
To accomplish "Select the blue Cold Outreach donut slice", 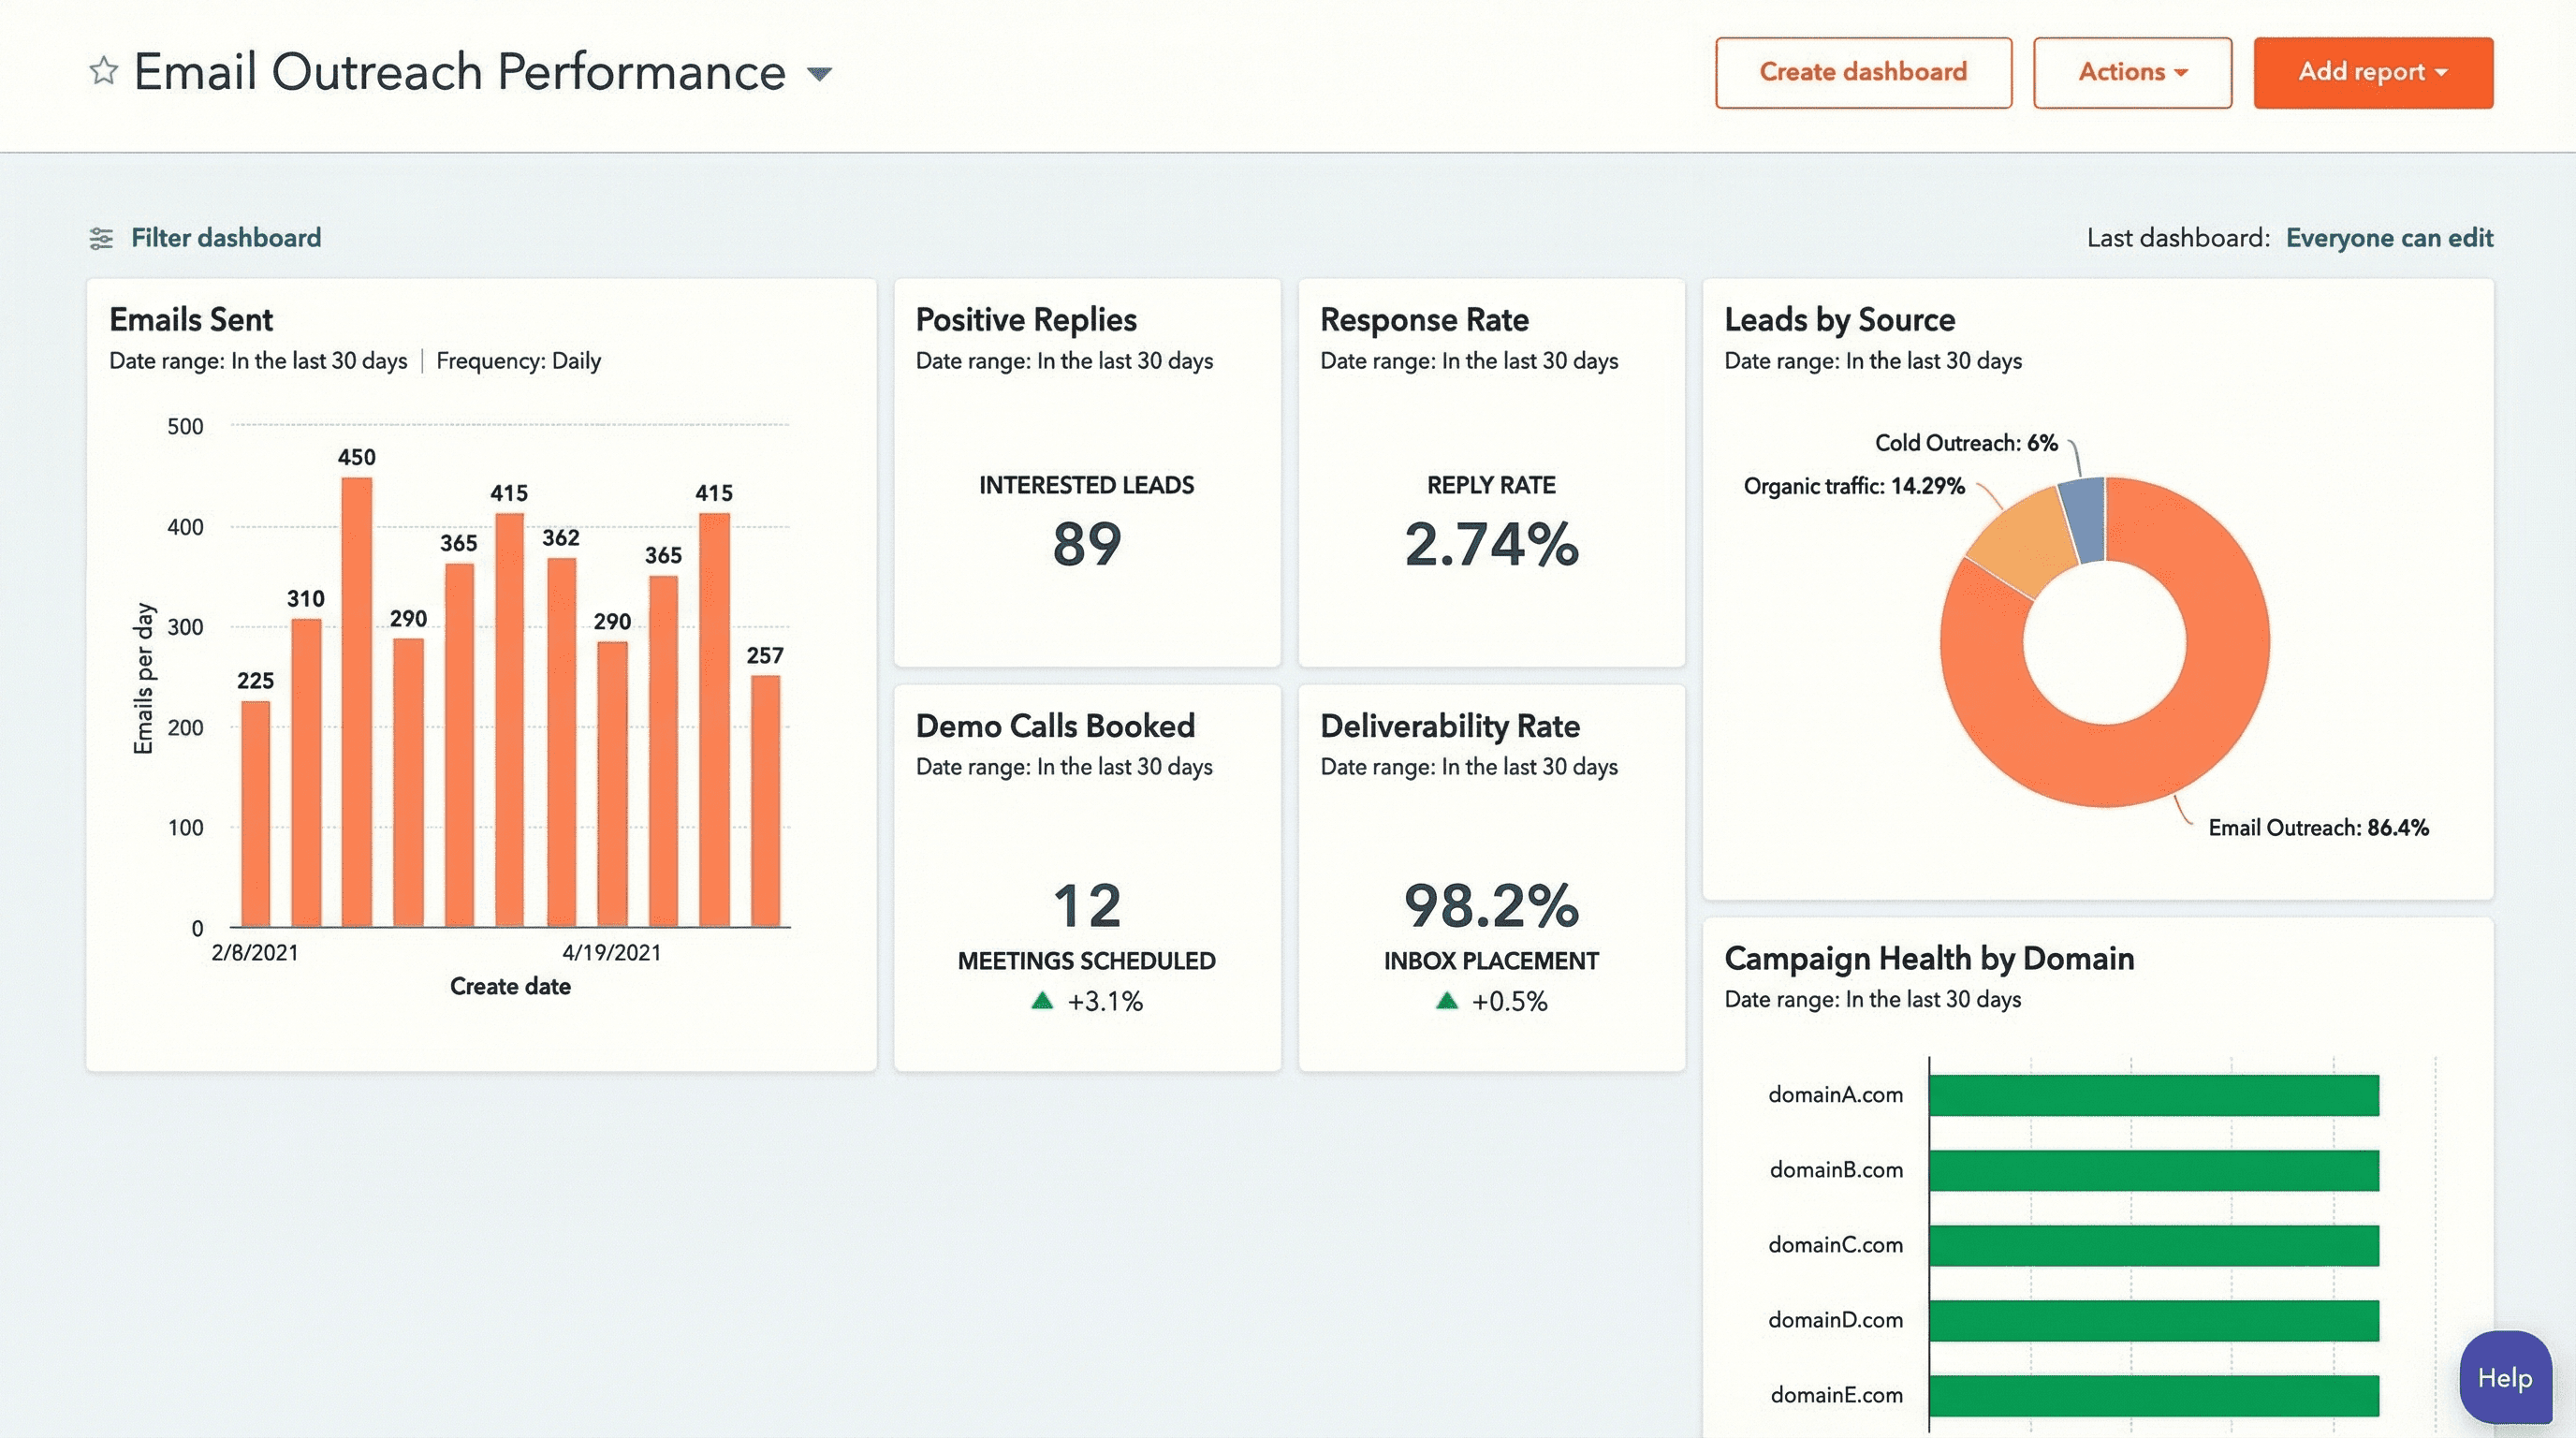I will coord(2085,520).
